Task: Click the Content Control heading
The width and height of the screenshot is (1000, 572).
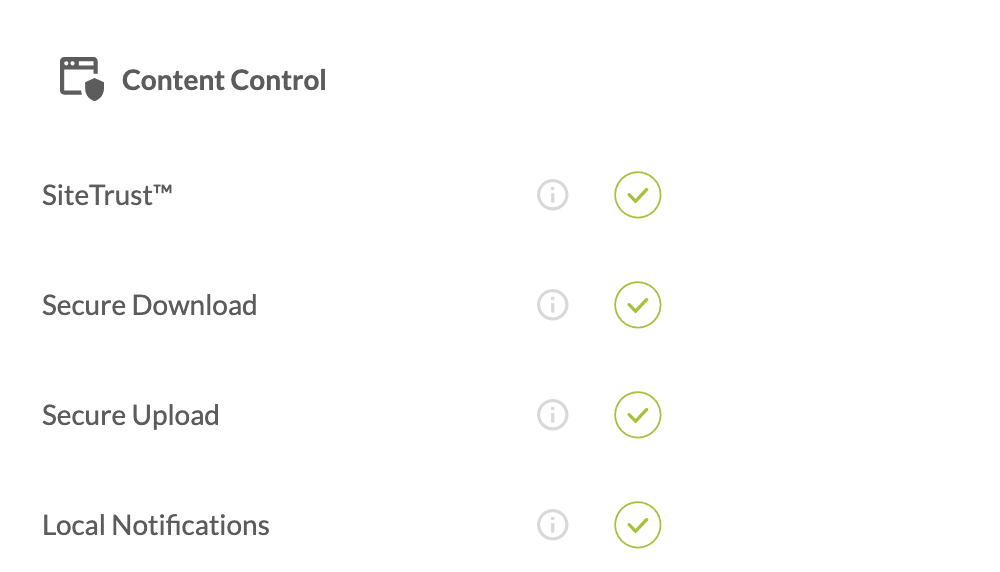Action: coord(224,80)
